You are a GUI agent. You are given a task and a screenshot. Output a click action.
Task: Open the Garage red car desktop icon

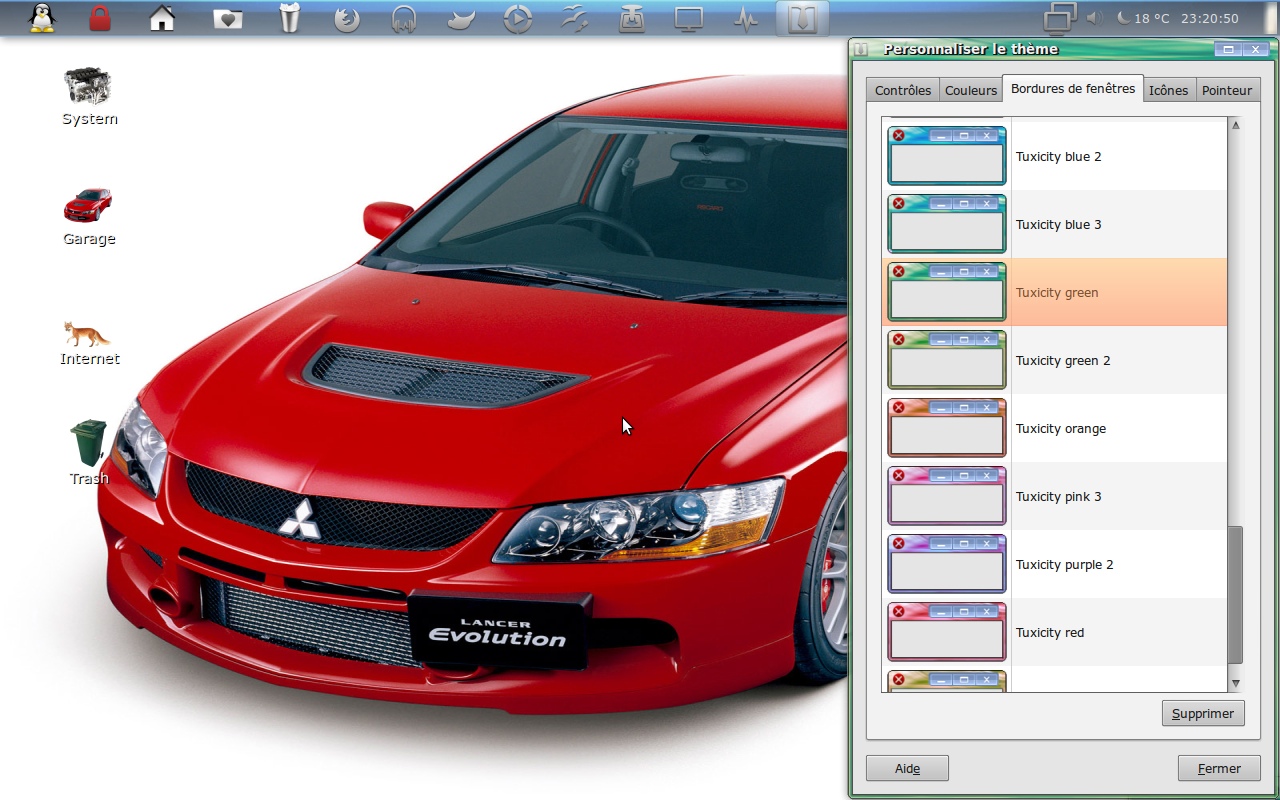(x=89, y=217)
